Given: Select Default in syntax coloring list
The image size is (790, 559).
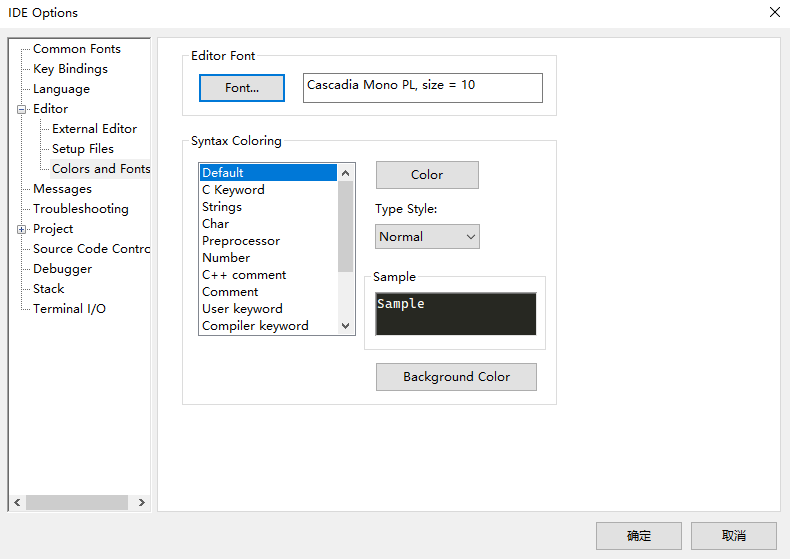Looking at the screenshot, I should (269, 173).
